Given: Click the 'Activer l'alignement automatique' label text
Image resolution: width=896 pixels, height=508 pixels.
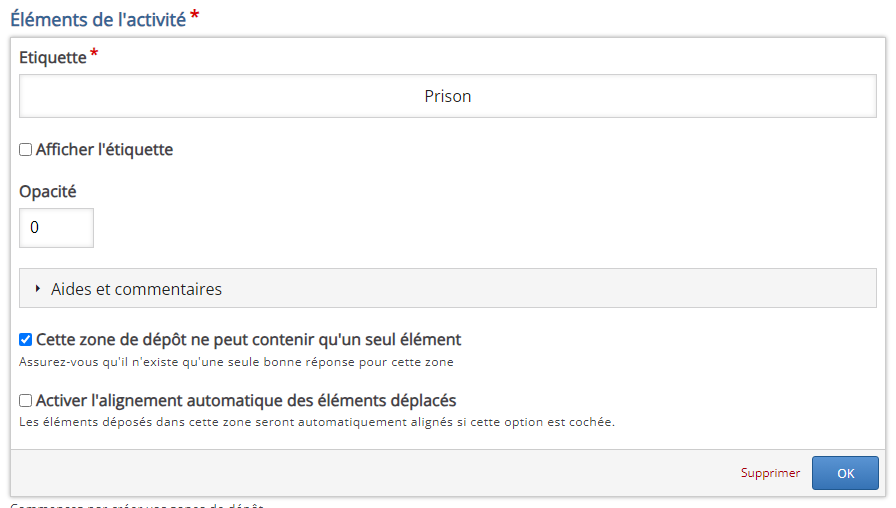Looking at the screenshot, I should click(246, 401).
